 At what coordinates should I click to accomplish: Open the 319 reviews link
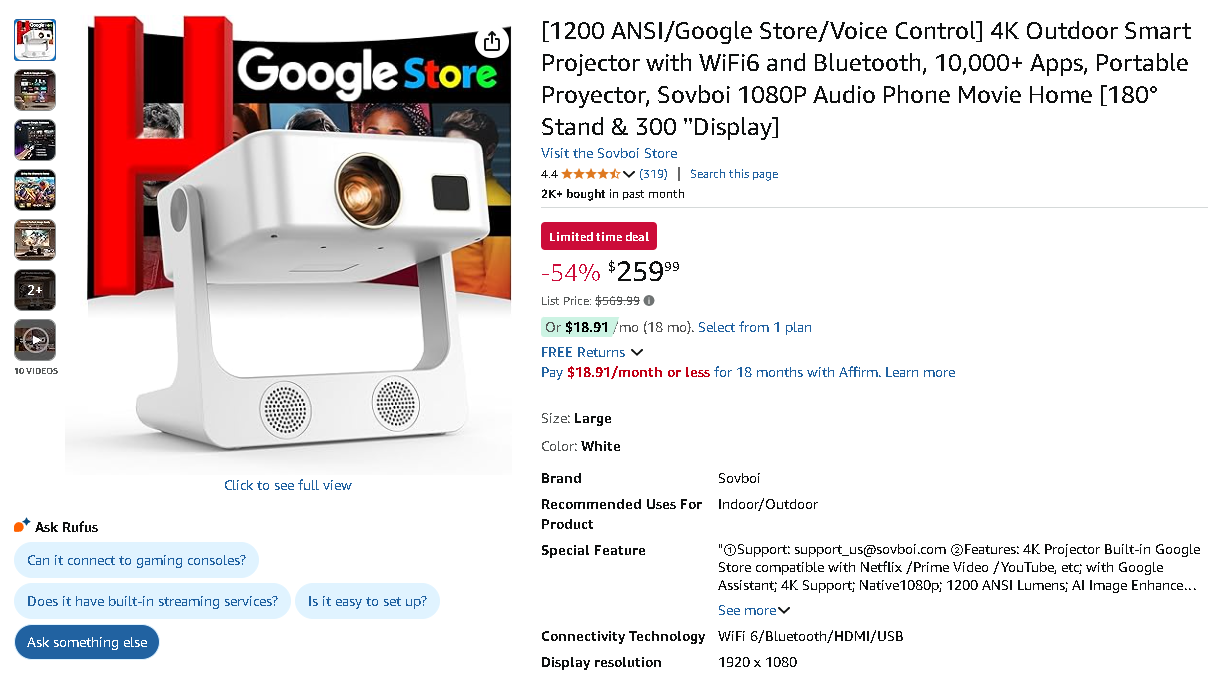(653, 174)
